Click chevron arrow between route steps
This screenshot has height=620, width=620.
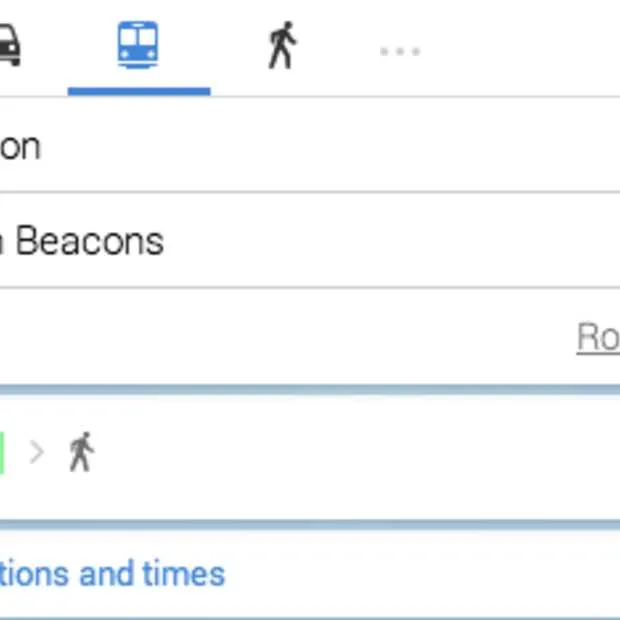click(37, 452)
